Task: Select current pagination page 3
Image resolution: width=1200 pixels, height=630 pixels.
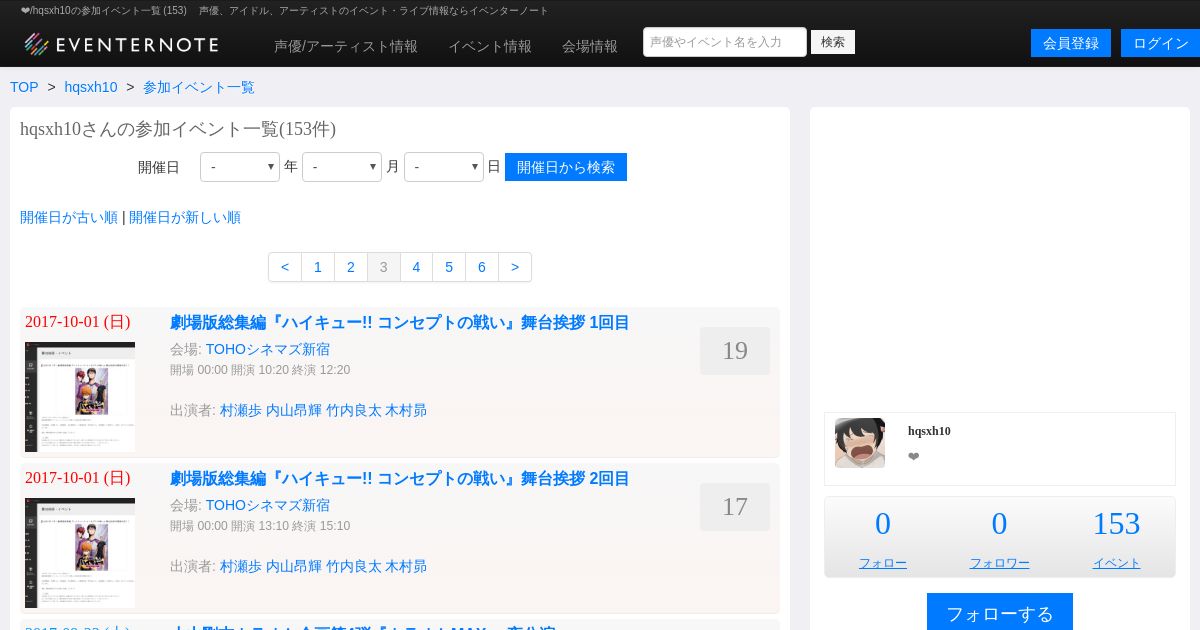Action: (x=384, y=267)
